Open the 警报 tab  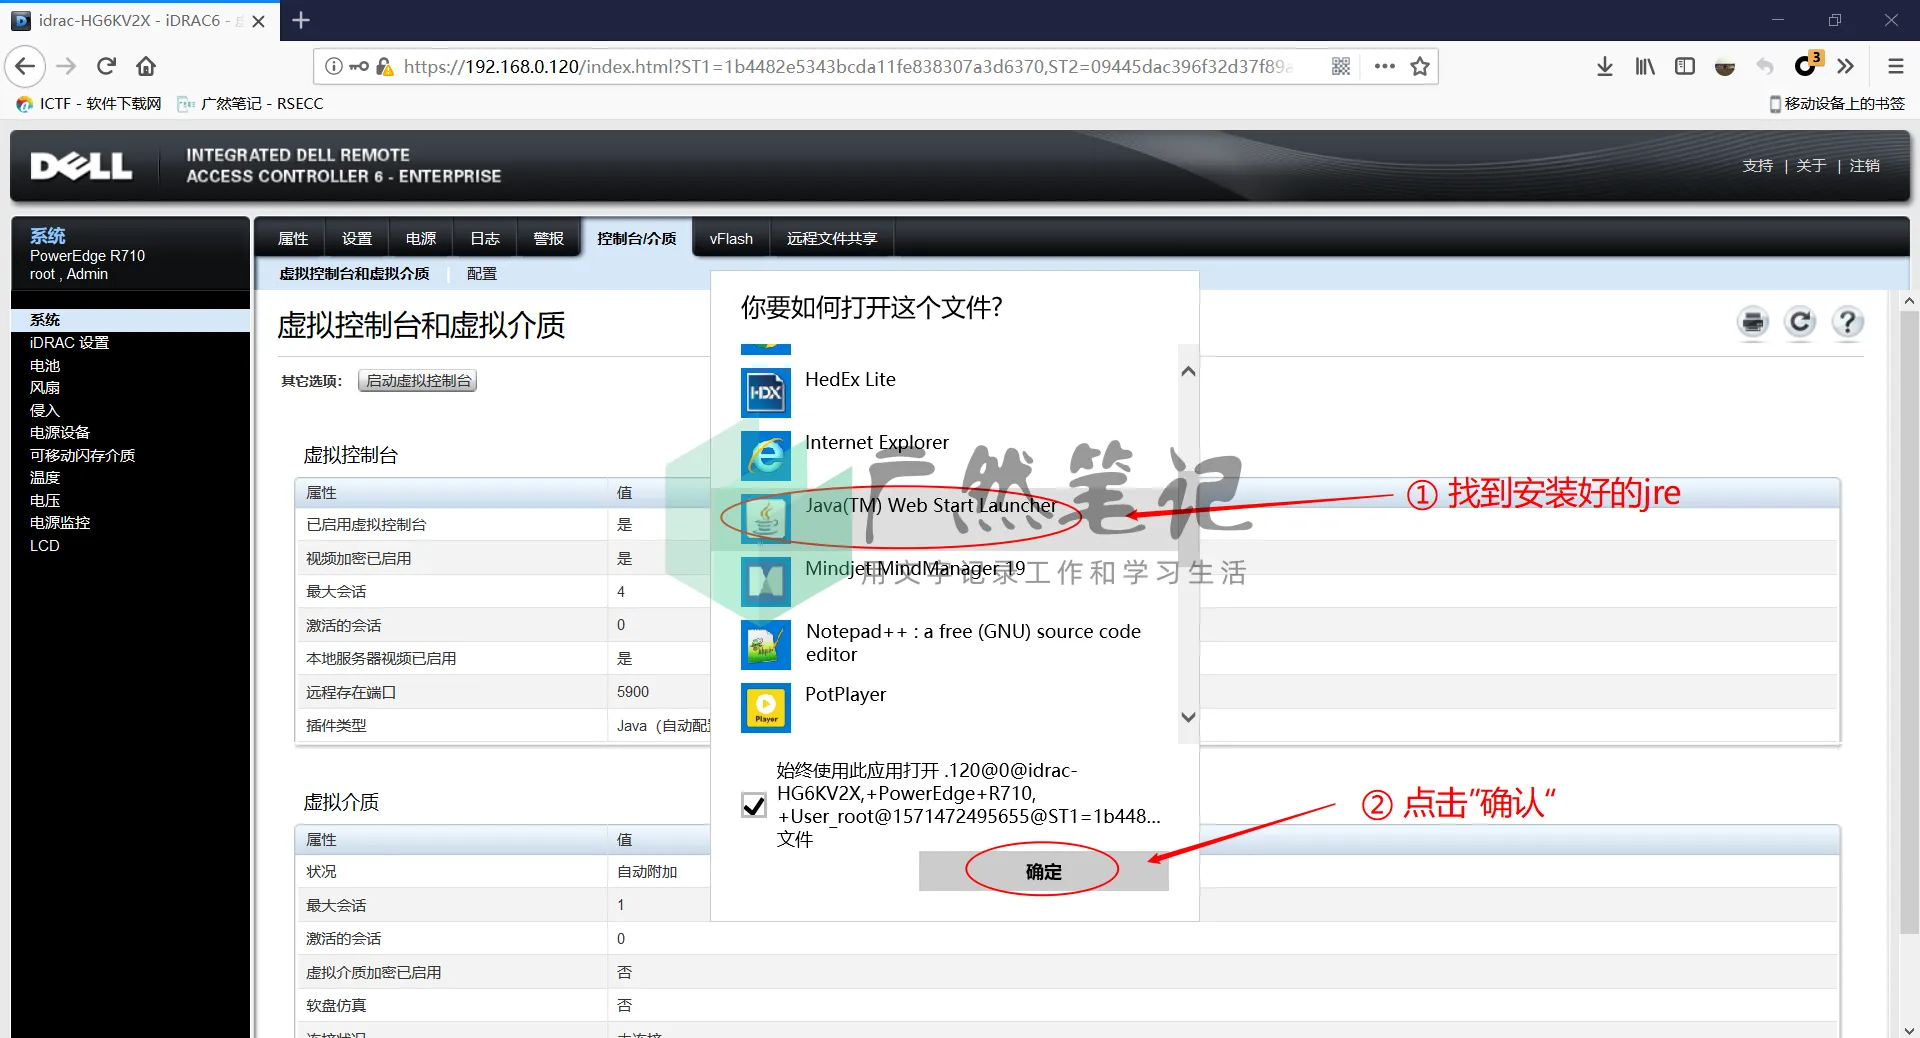click(x=549, y=239)
